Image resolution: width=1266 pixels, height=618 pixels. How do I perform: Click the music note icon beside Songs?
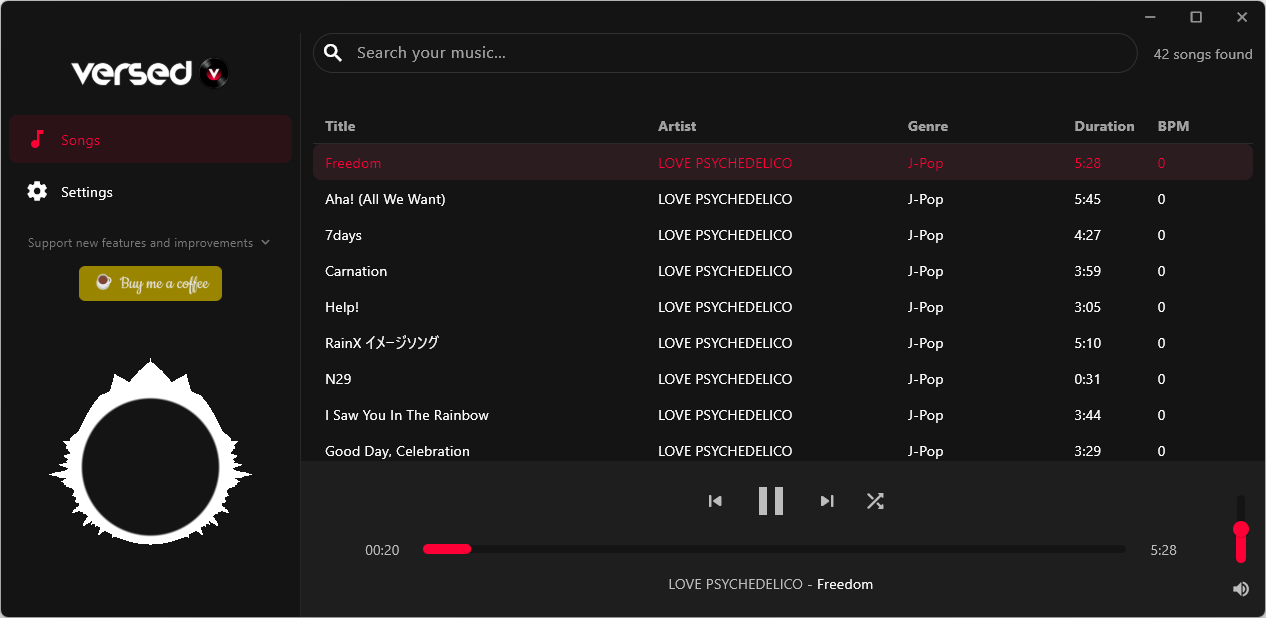(37, 139)
